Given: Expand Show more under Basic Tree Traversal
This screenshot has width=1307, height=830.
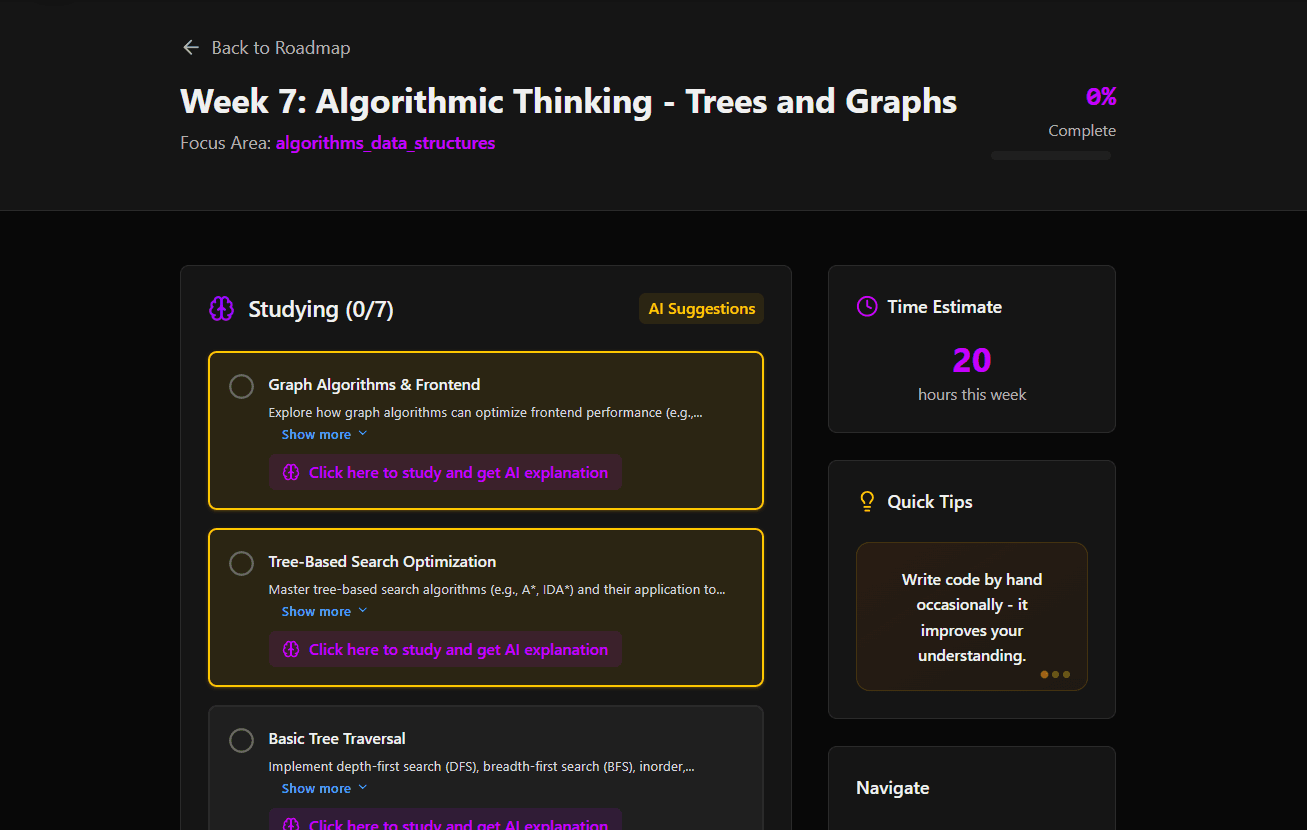Looking at the screenshot, I should click(325, 789).
